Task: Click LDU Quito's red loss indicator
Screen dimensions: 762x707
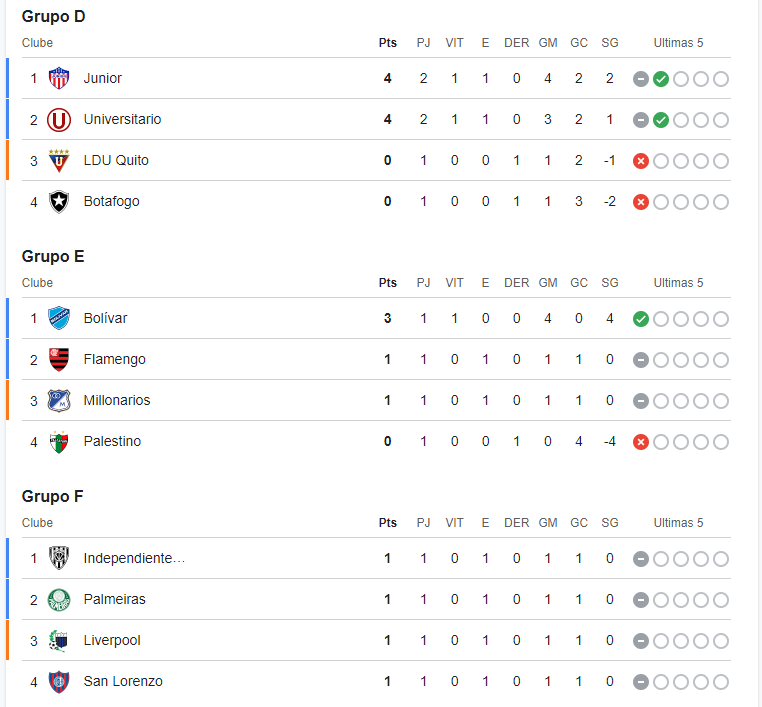Action: pyautogui.click(x=641, y=161)
